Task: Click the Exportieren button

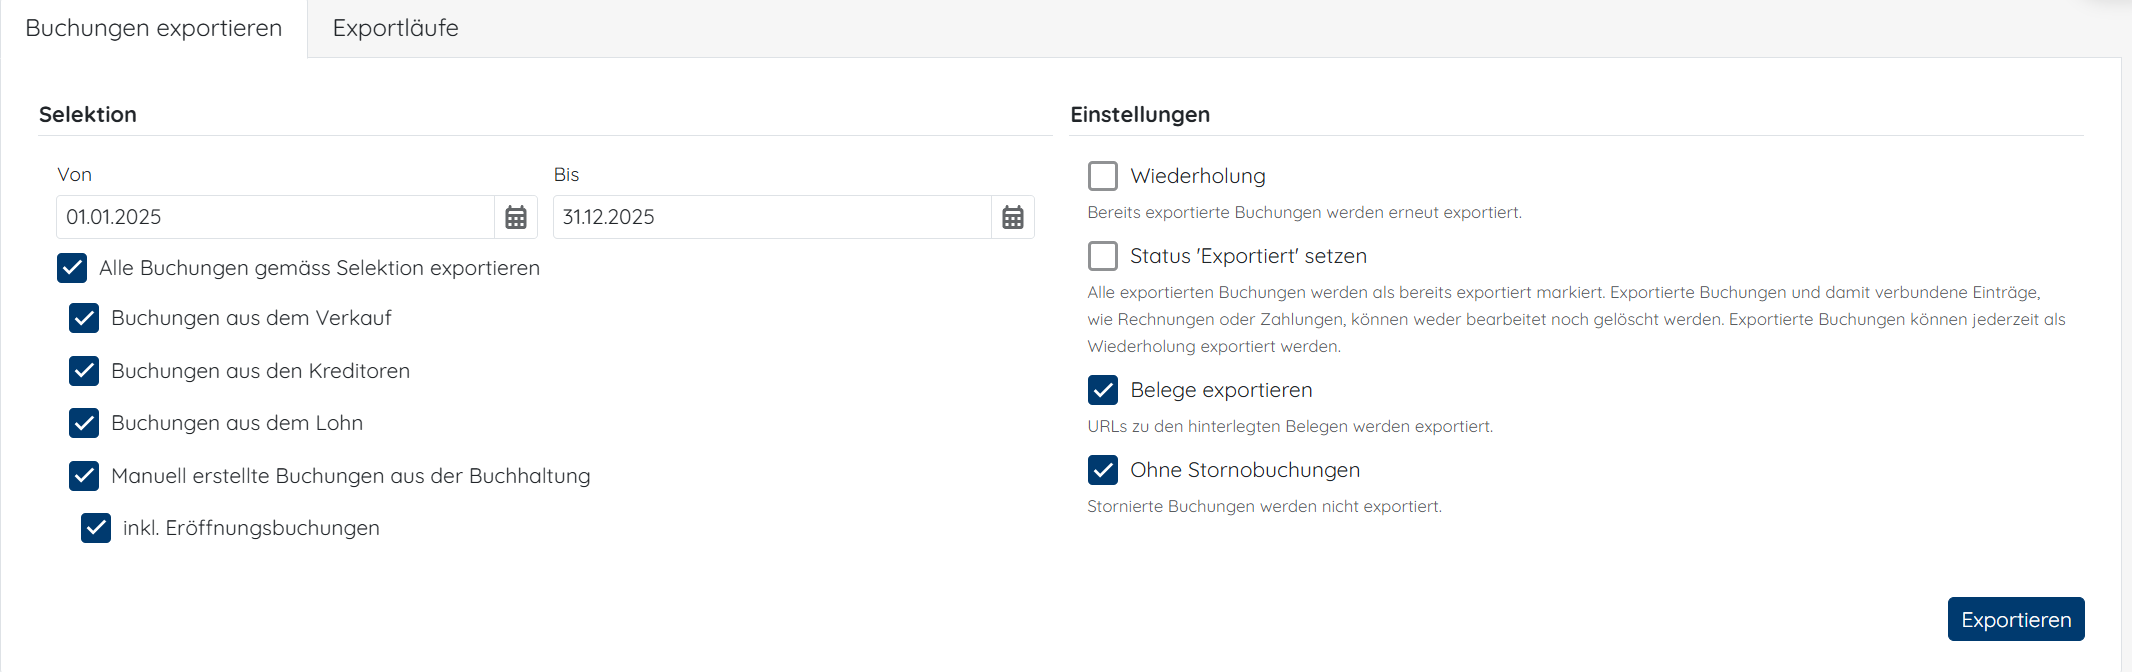Action: tap(2015, 619)
